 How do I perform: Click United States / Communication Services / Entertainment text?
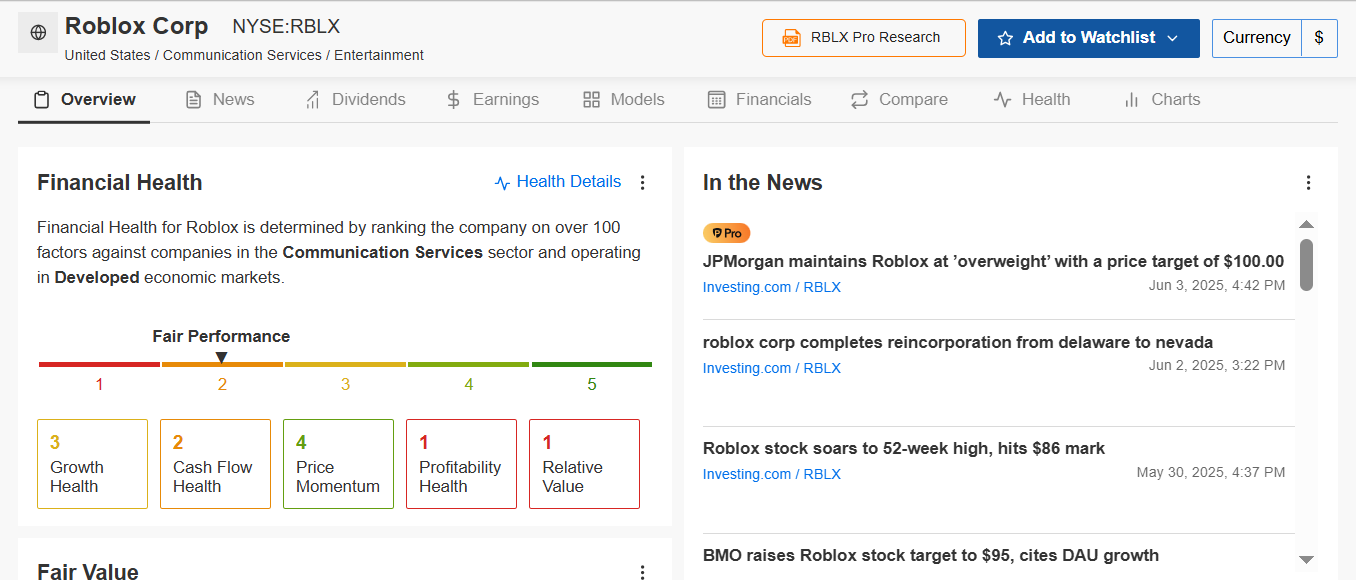[x=244, y=55]
